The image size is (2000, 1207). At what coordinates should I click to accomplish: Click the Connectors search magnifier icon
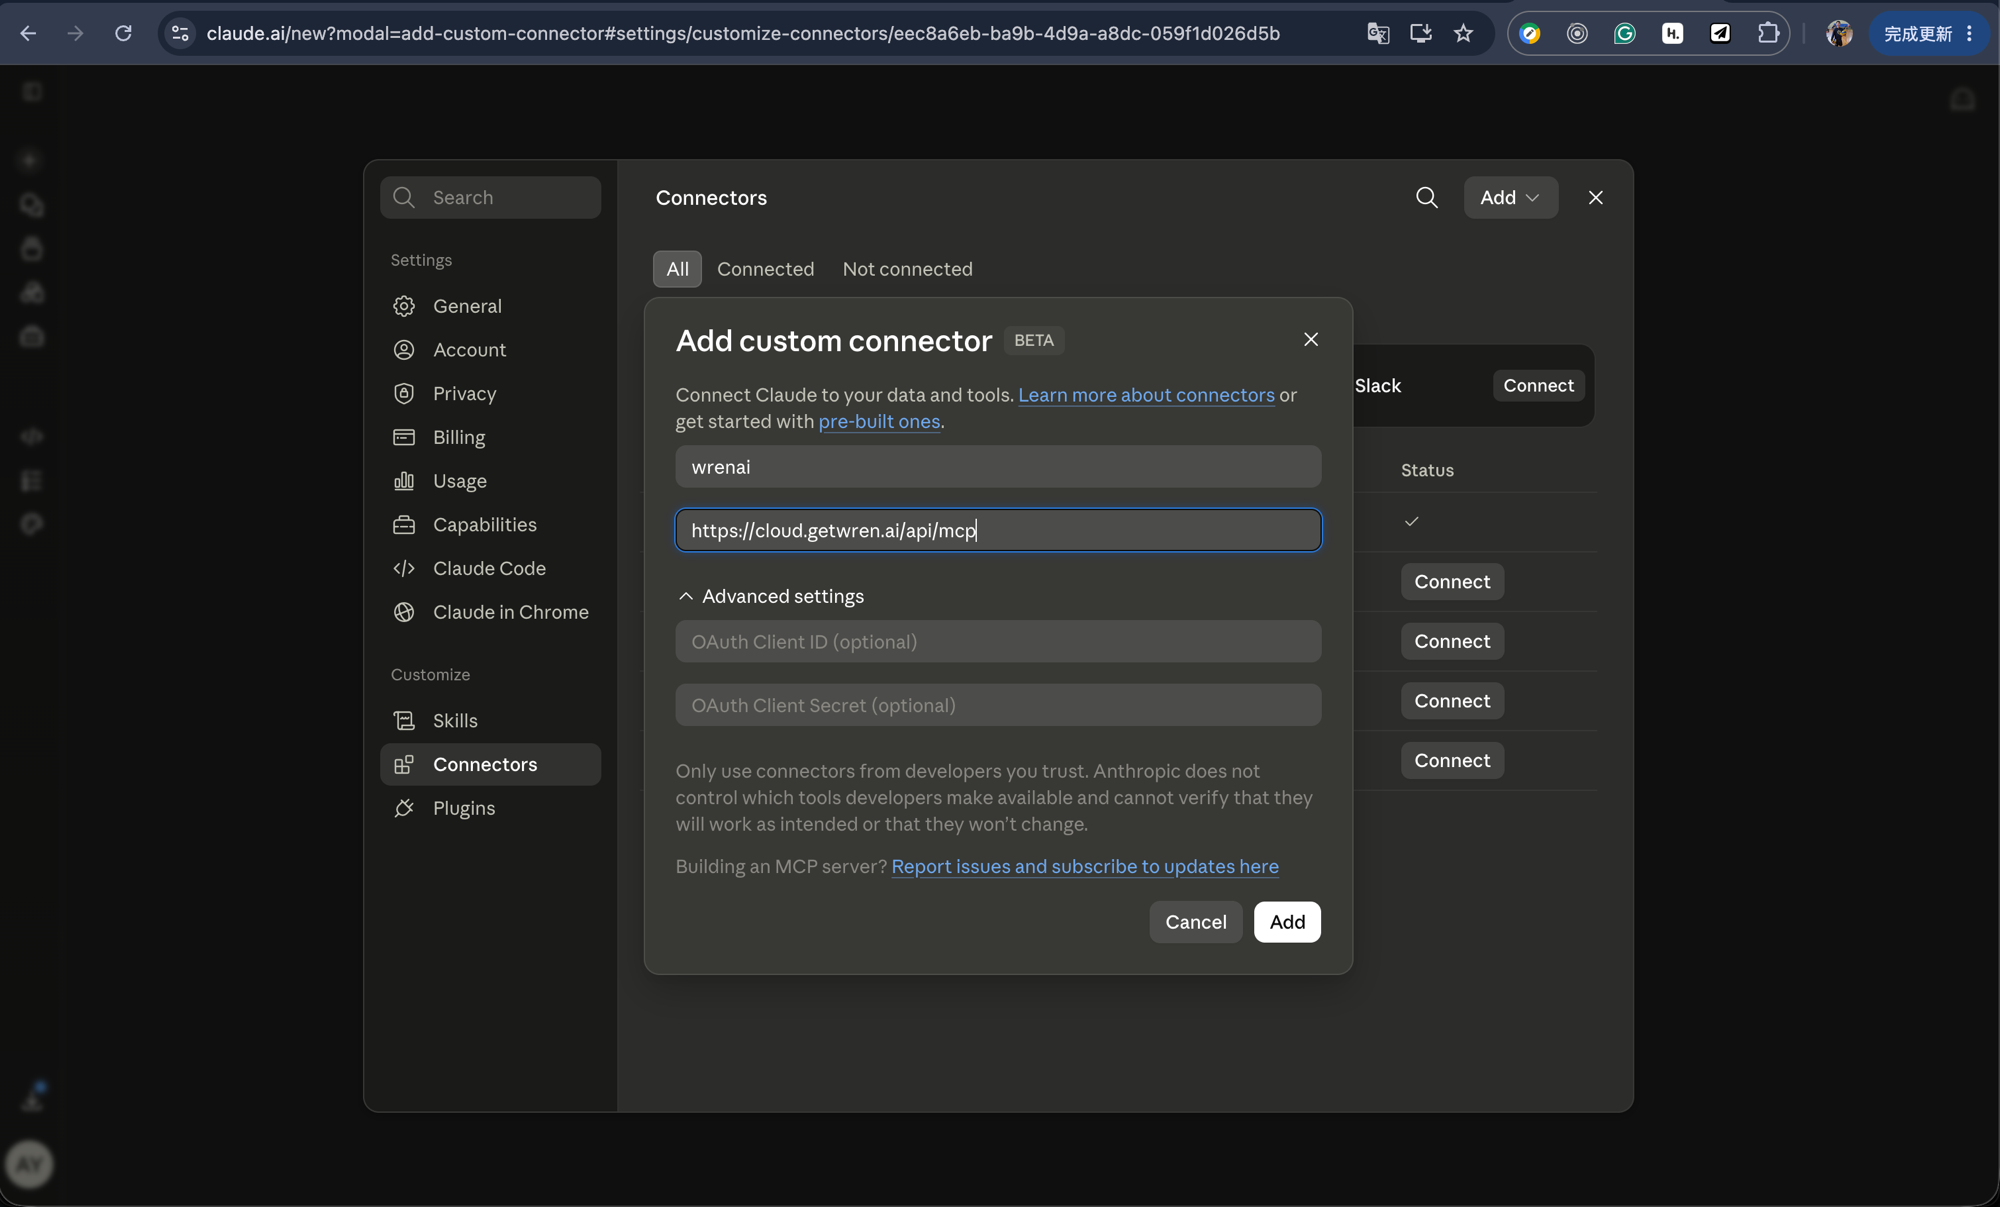pyautogui.click(x=1427, y=197)
